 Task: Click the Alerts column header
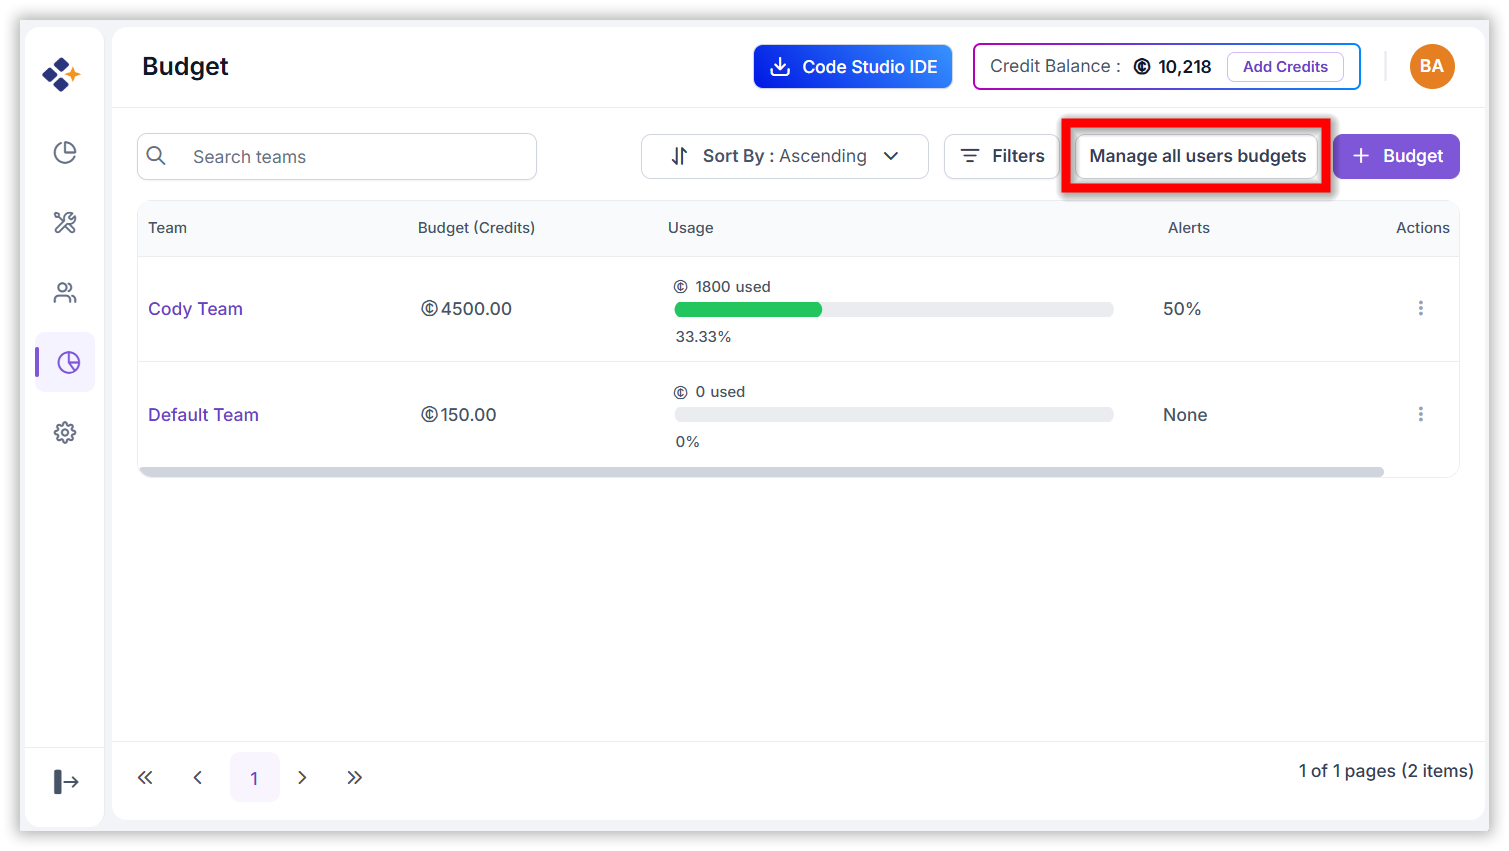pyautogui.click(x=1189, y=228)
